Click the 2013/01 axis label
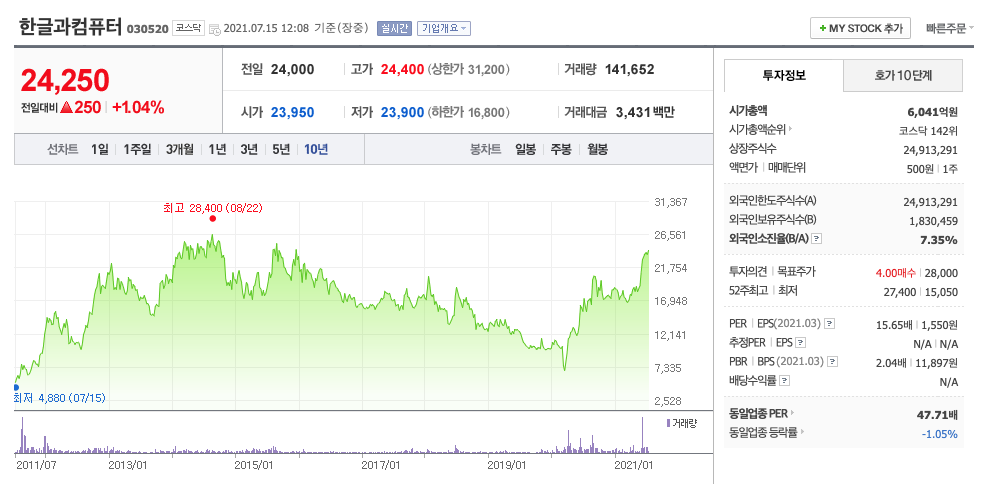 click(x=127, y=465)
